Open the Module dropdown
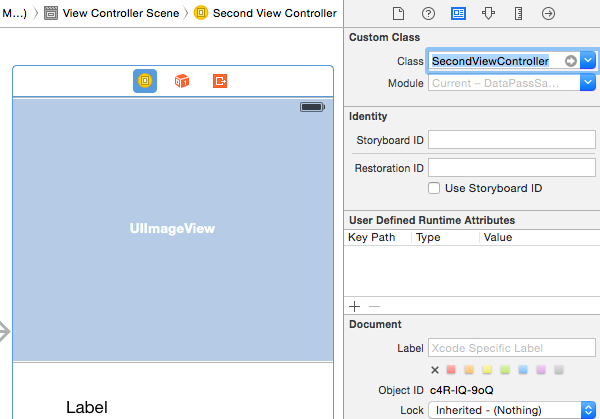 coord(588,83)
